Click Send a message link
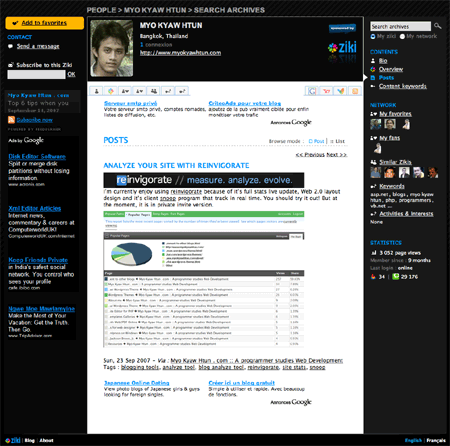Image resolution: width=450 pixels, height=446 pixels. pyautogui.click(x=38, y=46)
